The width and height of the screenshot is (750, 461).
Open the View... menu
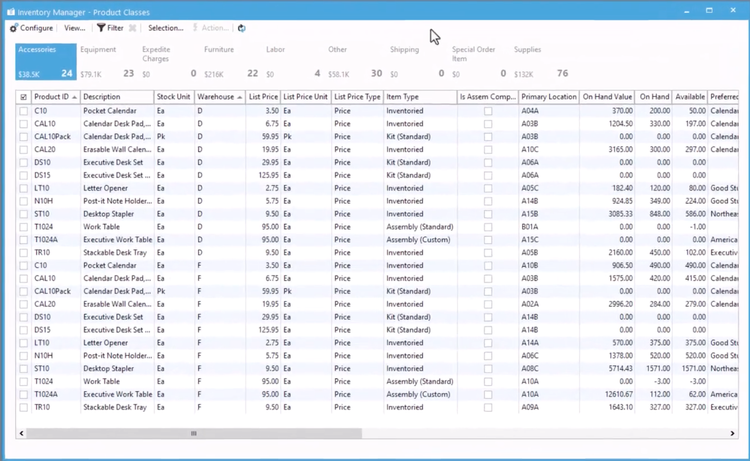point(75,28)
